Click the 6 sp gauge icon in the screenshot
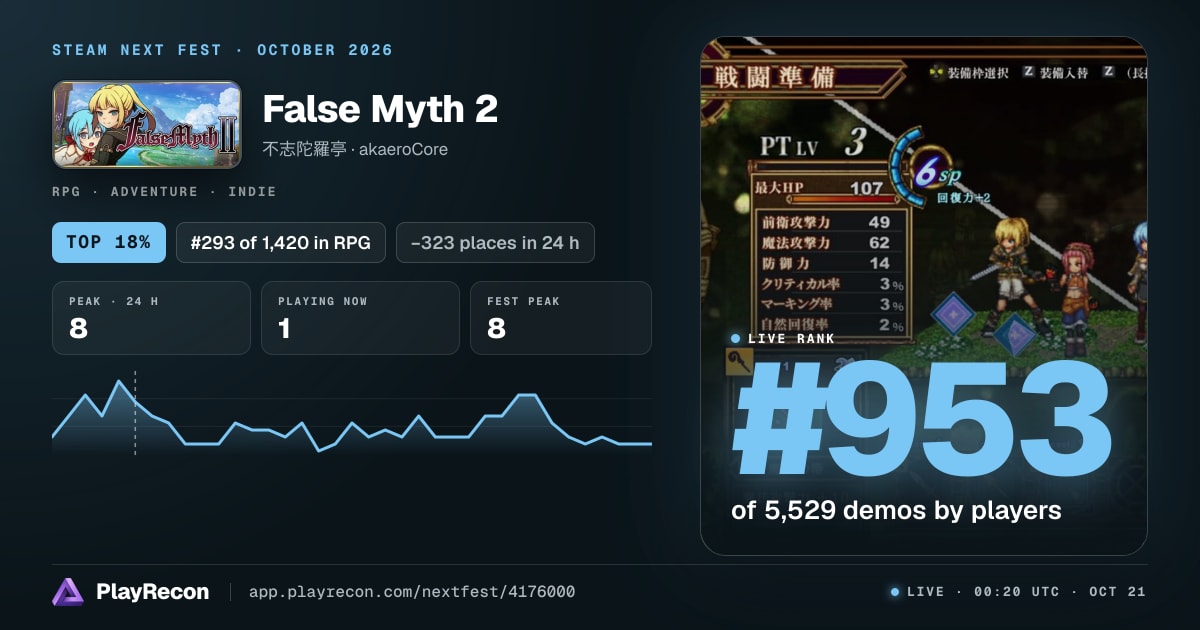Image resolution: width=1200 pixels, height=630 pixels. point(928,169)
